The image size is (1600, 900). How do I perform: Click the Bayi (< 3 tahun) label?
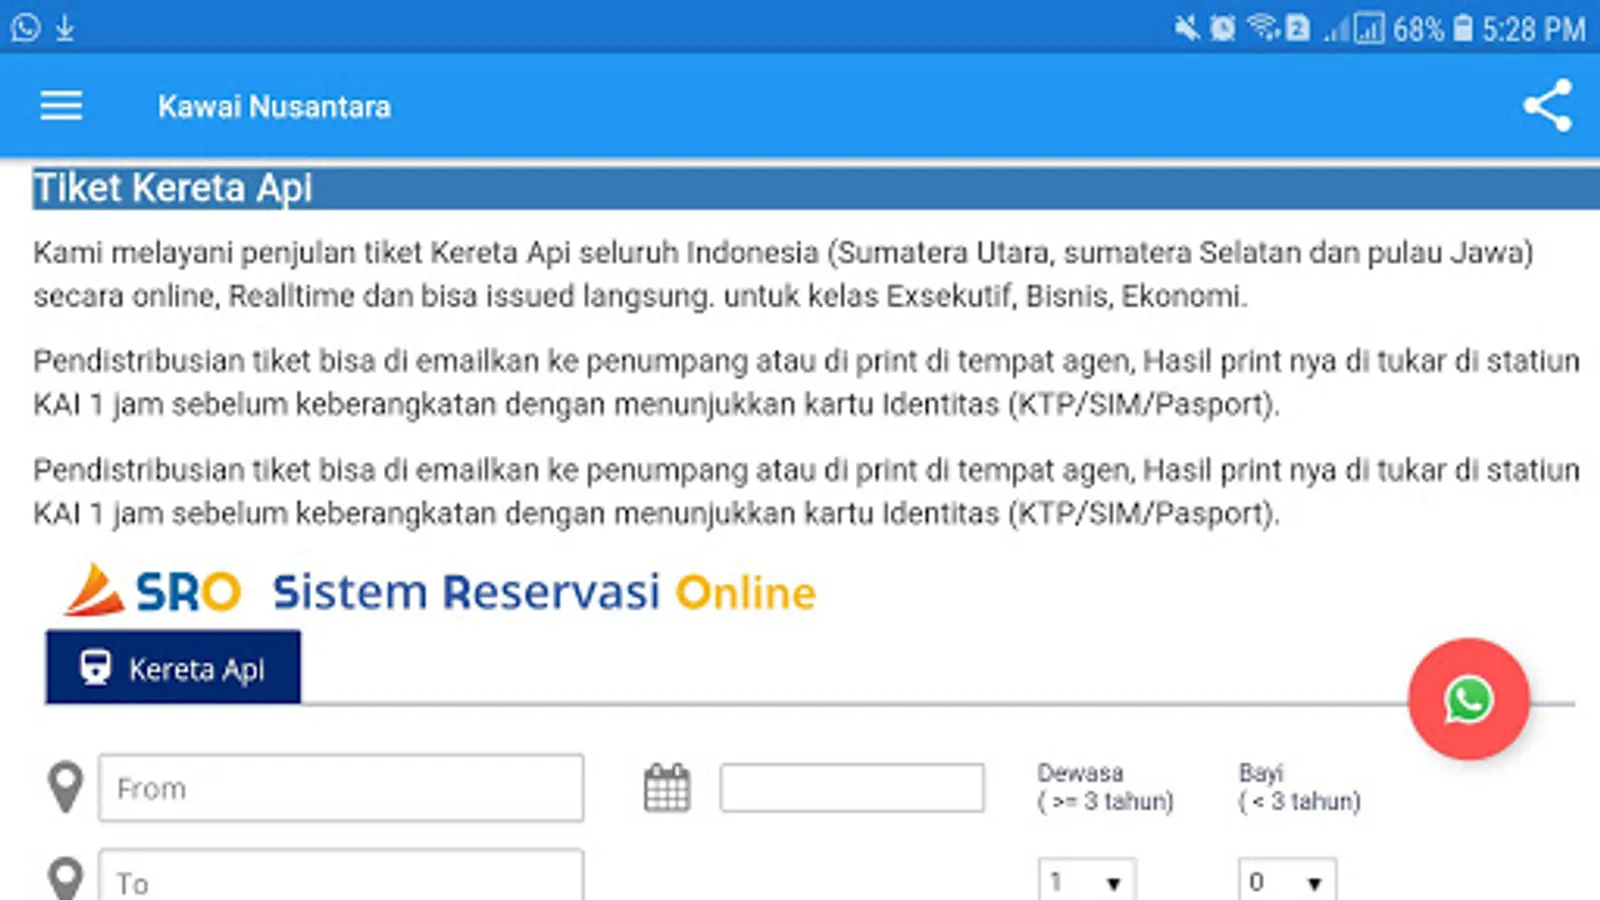(1299, 787)
